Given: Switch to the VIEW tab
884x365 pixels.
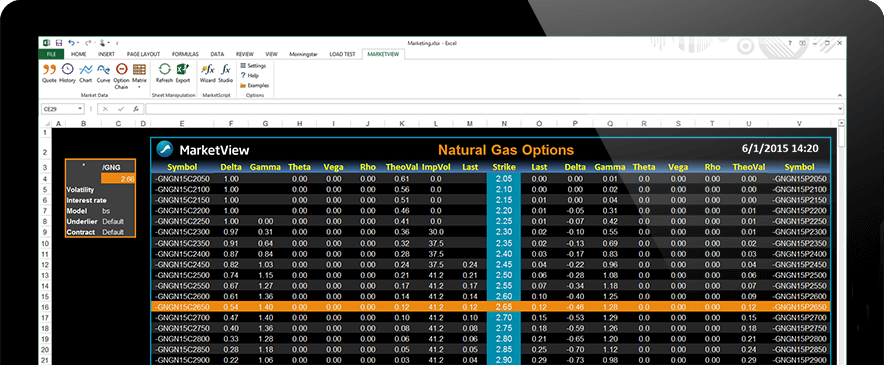Looking at the screenshot, I should (x=271, y=54).
